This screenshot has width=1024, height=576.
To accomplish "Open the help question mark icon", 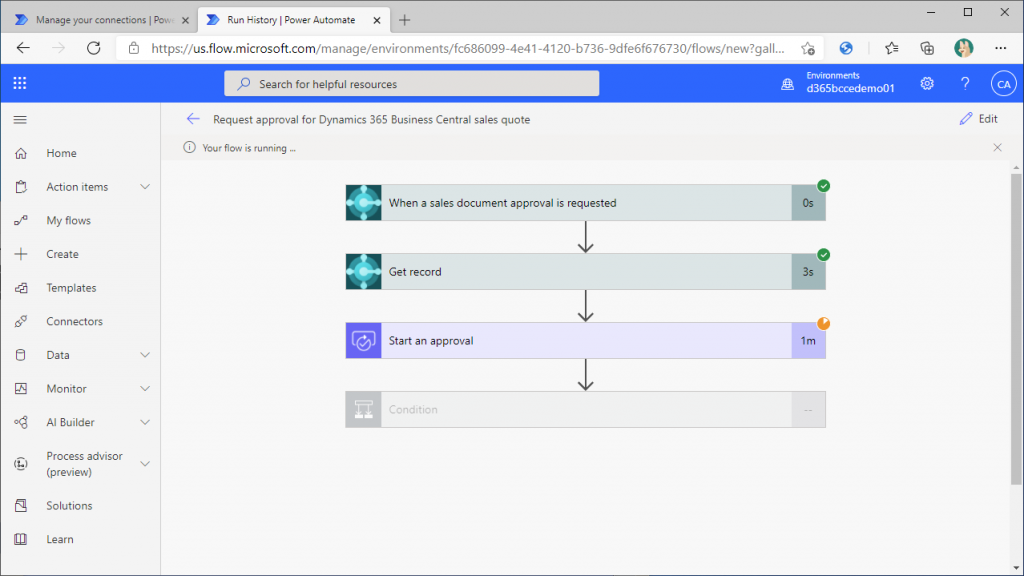I will click(x=965, y=84).
